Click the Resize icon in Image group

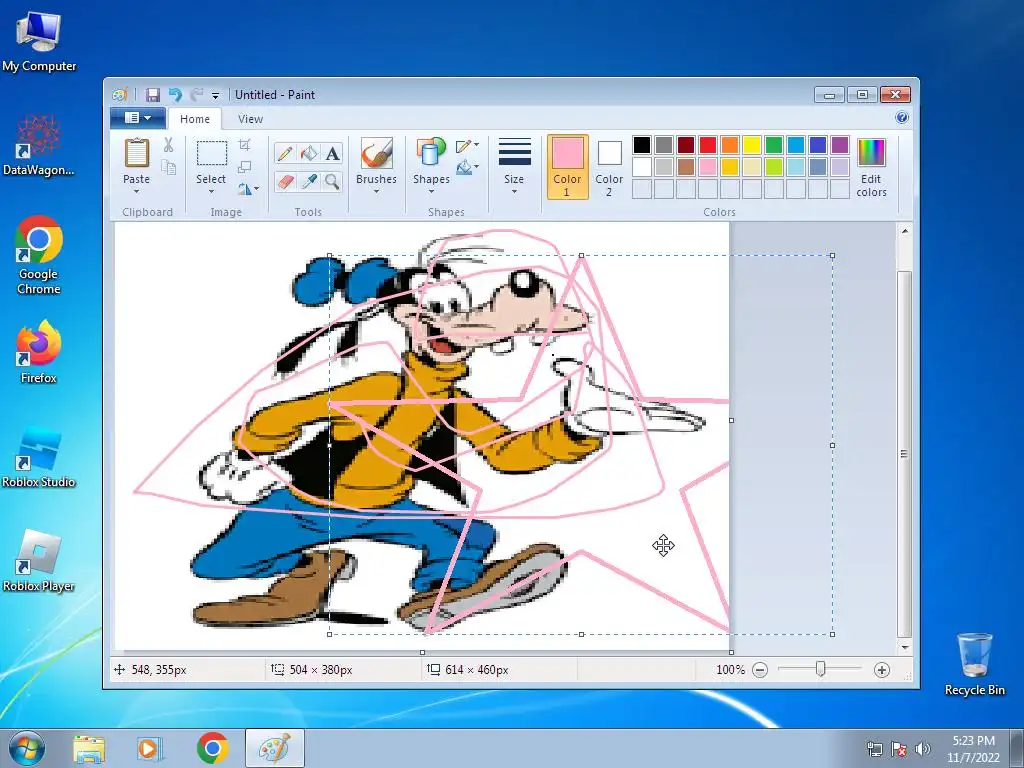coord(245,167)
